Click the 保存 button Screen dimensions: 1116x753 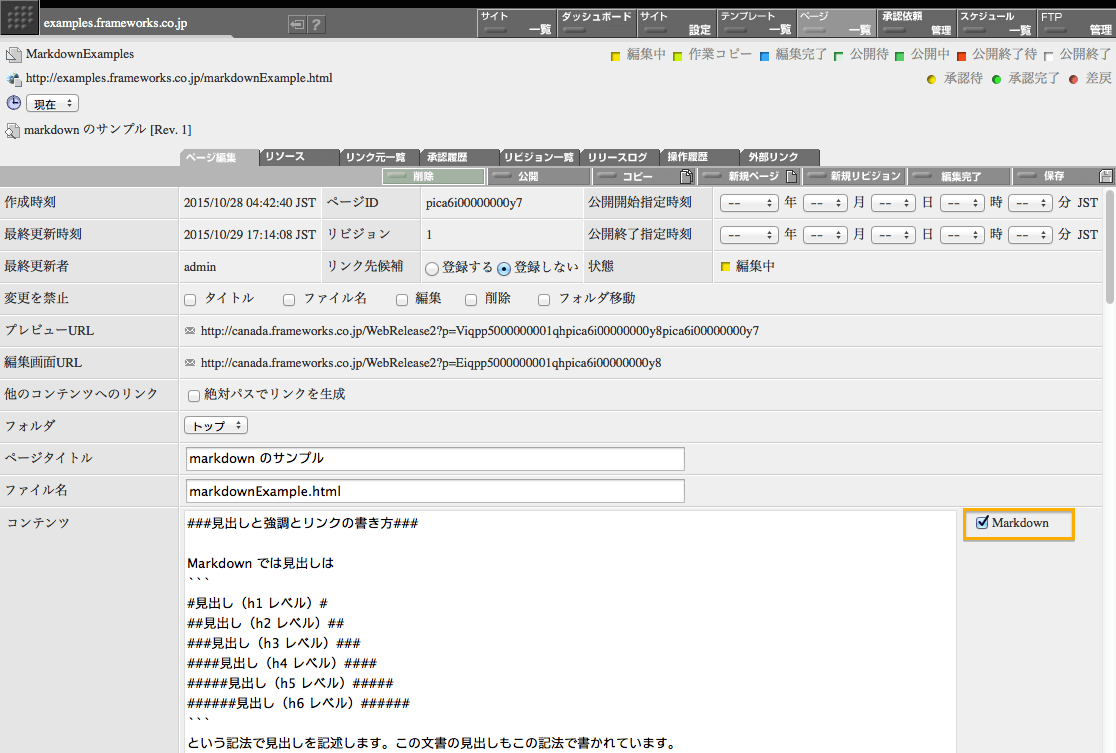1063,177
